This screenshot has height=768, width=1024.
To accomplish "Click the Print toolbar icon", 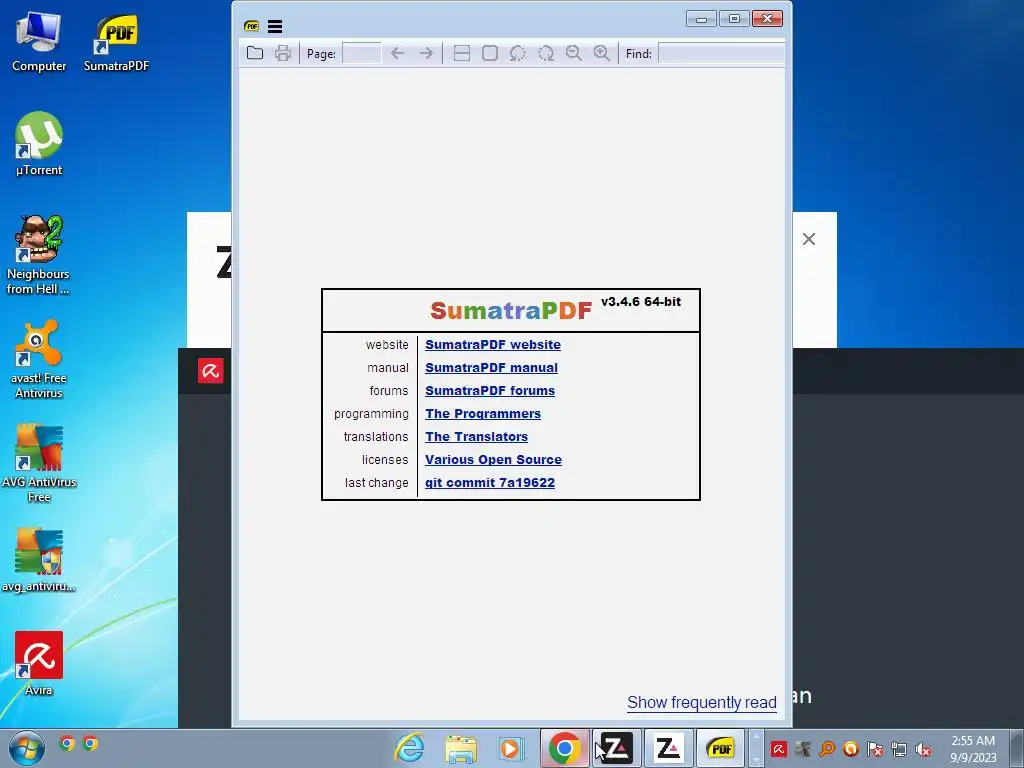I will coord(283,54).
